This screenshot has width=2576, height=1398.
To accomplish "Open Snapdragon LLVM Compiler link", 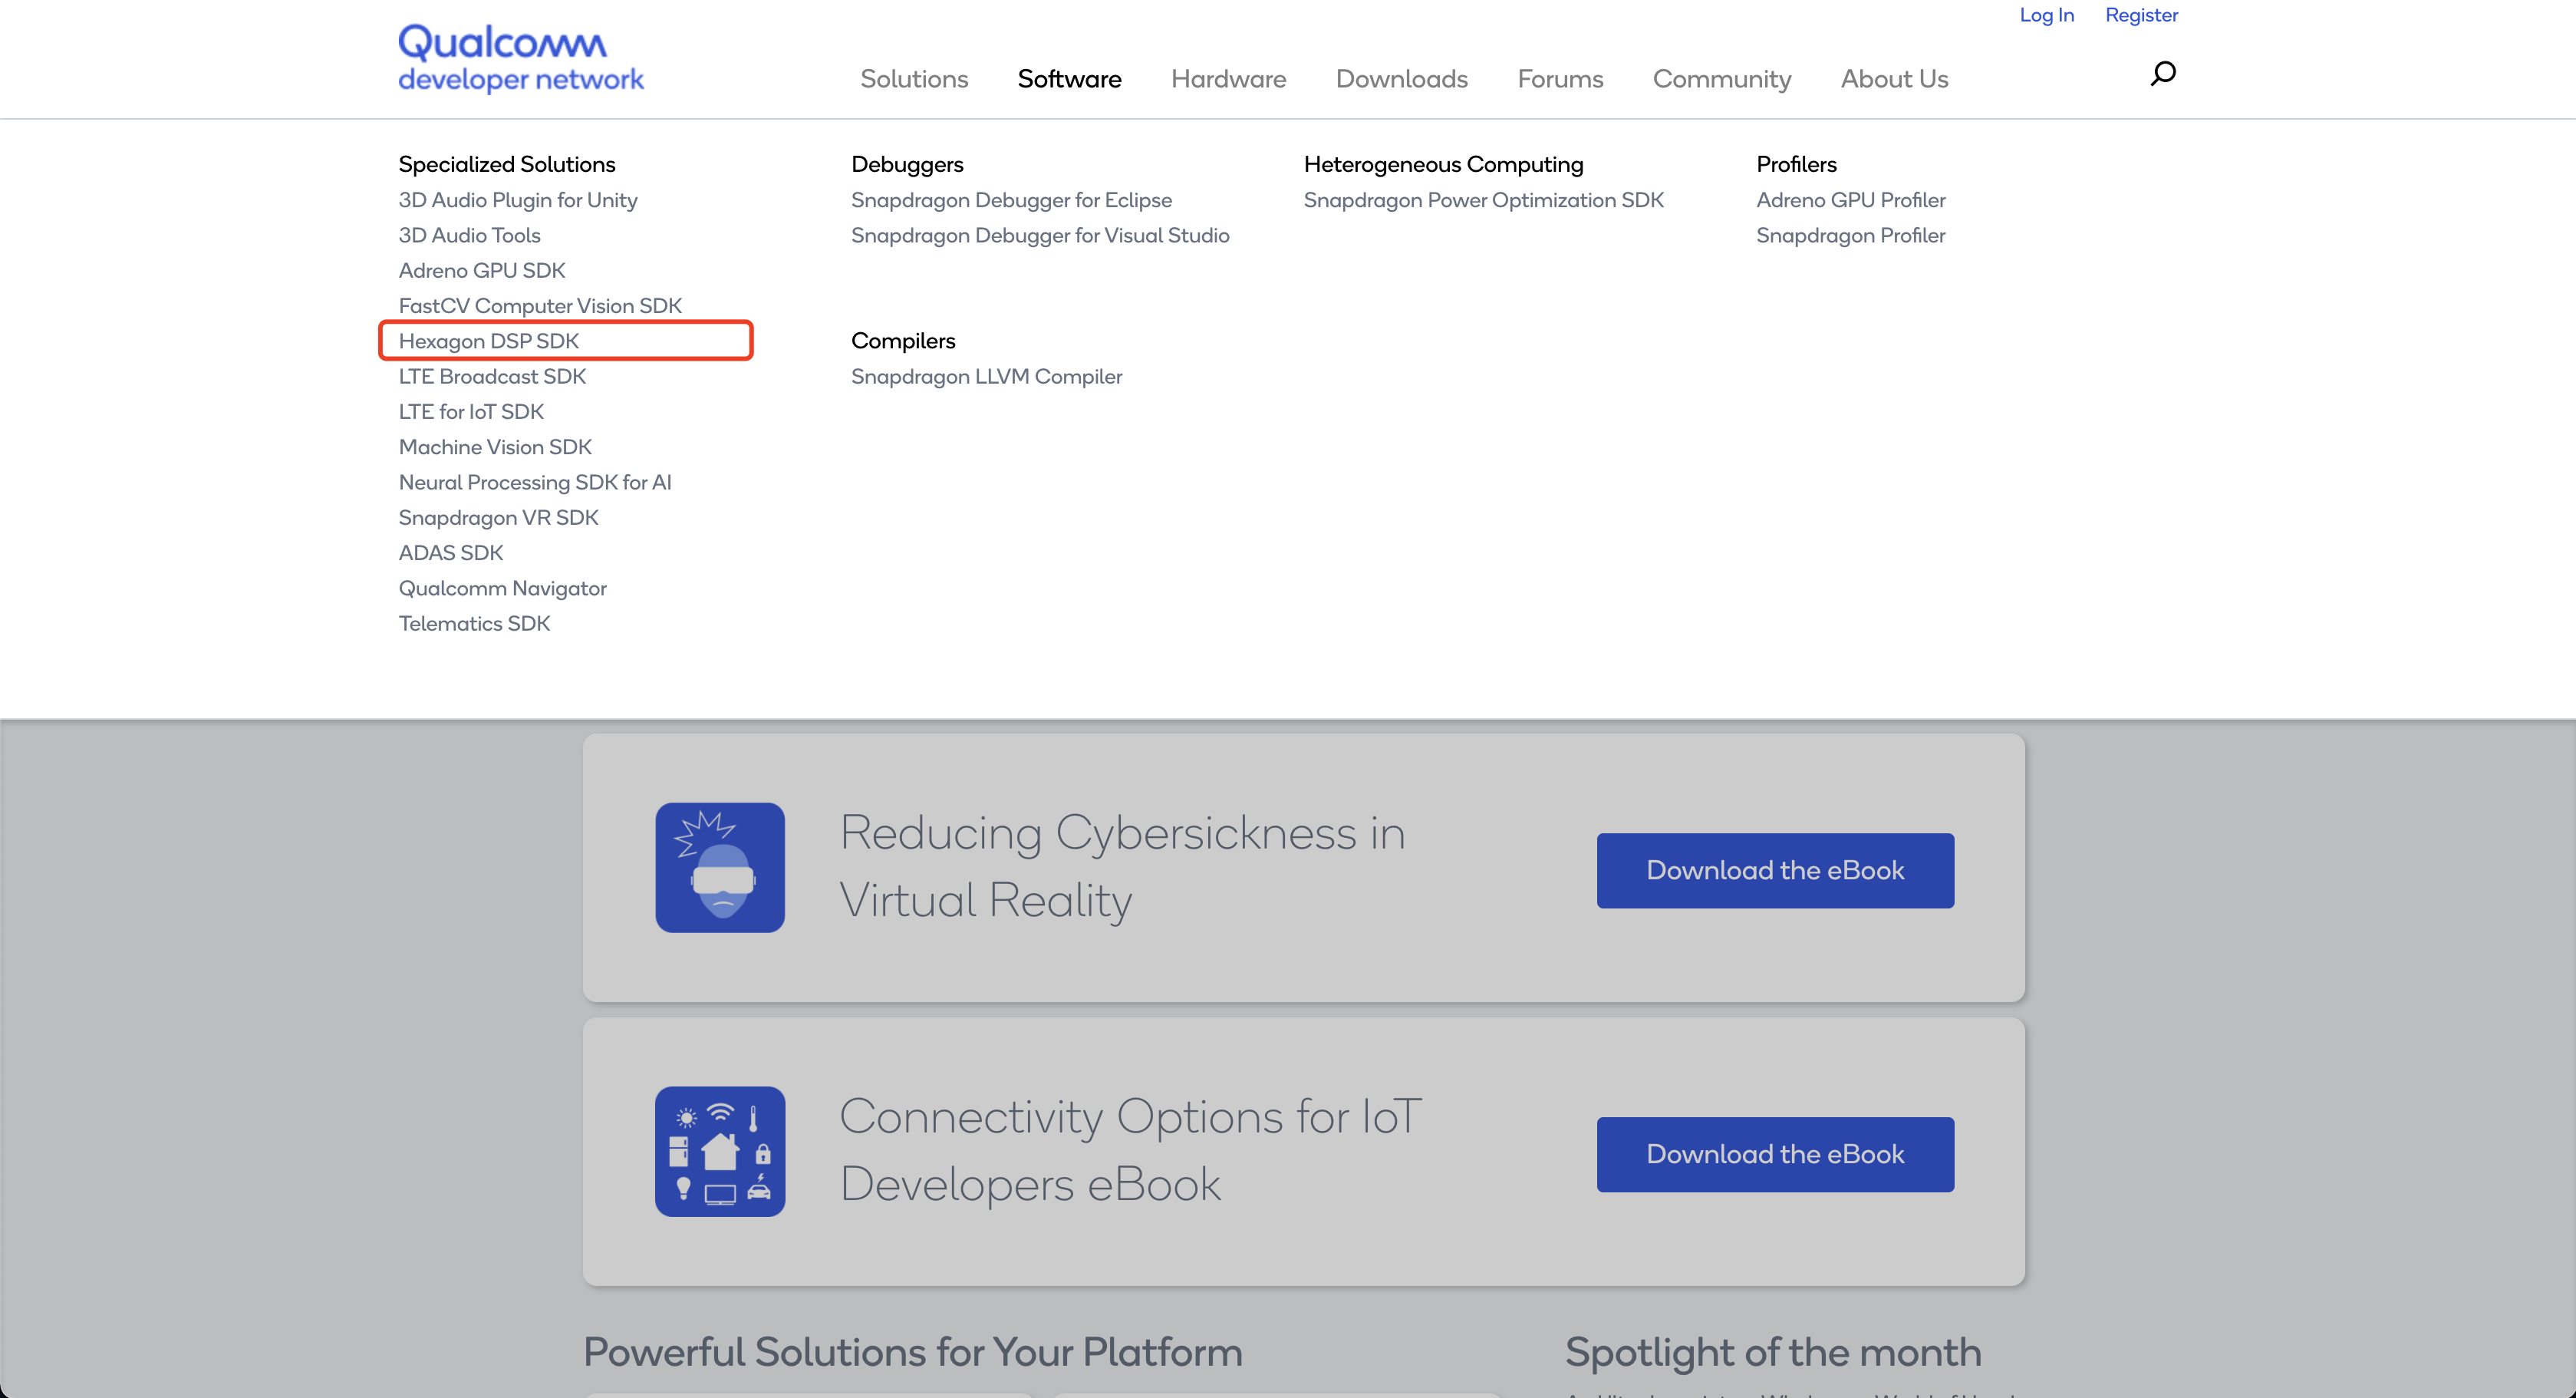I will coord(986,377).
